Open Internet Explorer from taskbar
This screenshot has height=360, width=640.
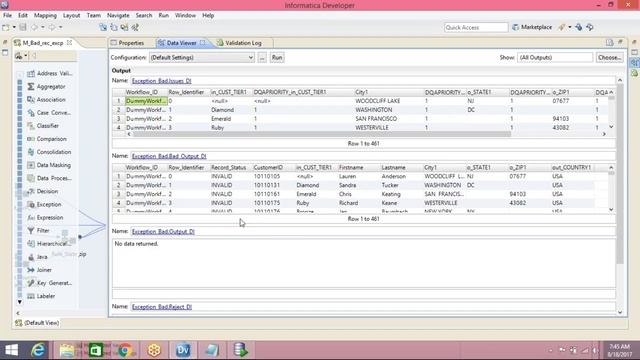38,350
